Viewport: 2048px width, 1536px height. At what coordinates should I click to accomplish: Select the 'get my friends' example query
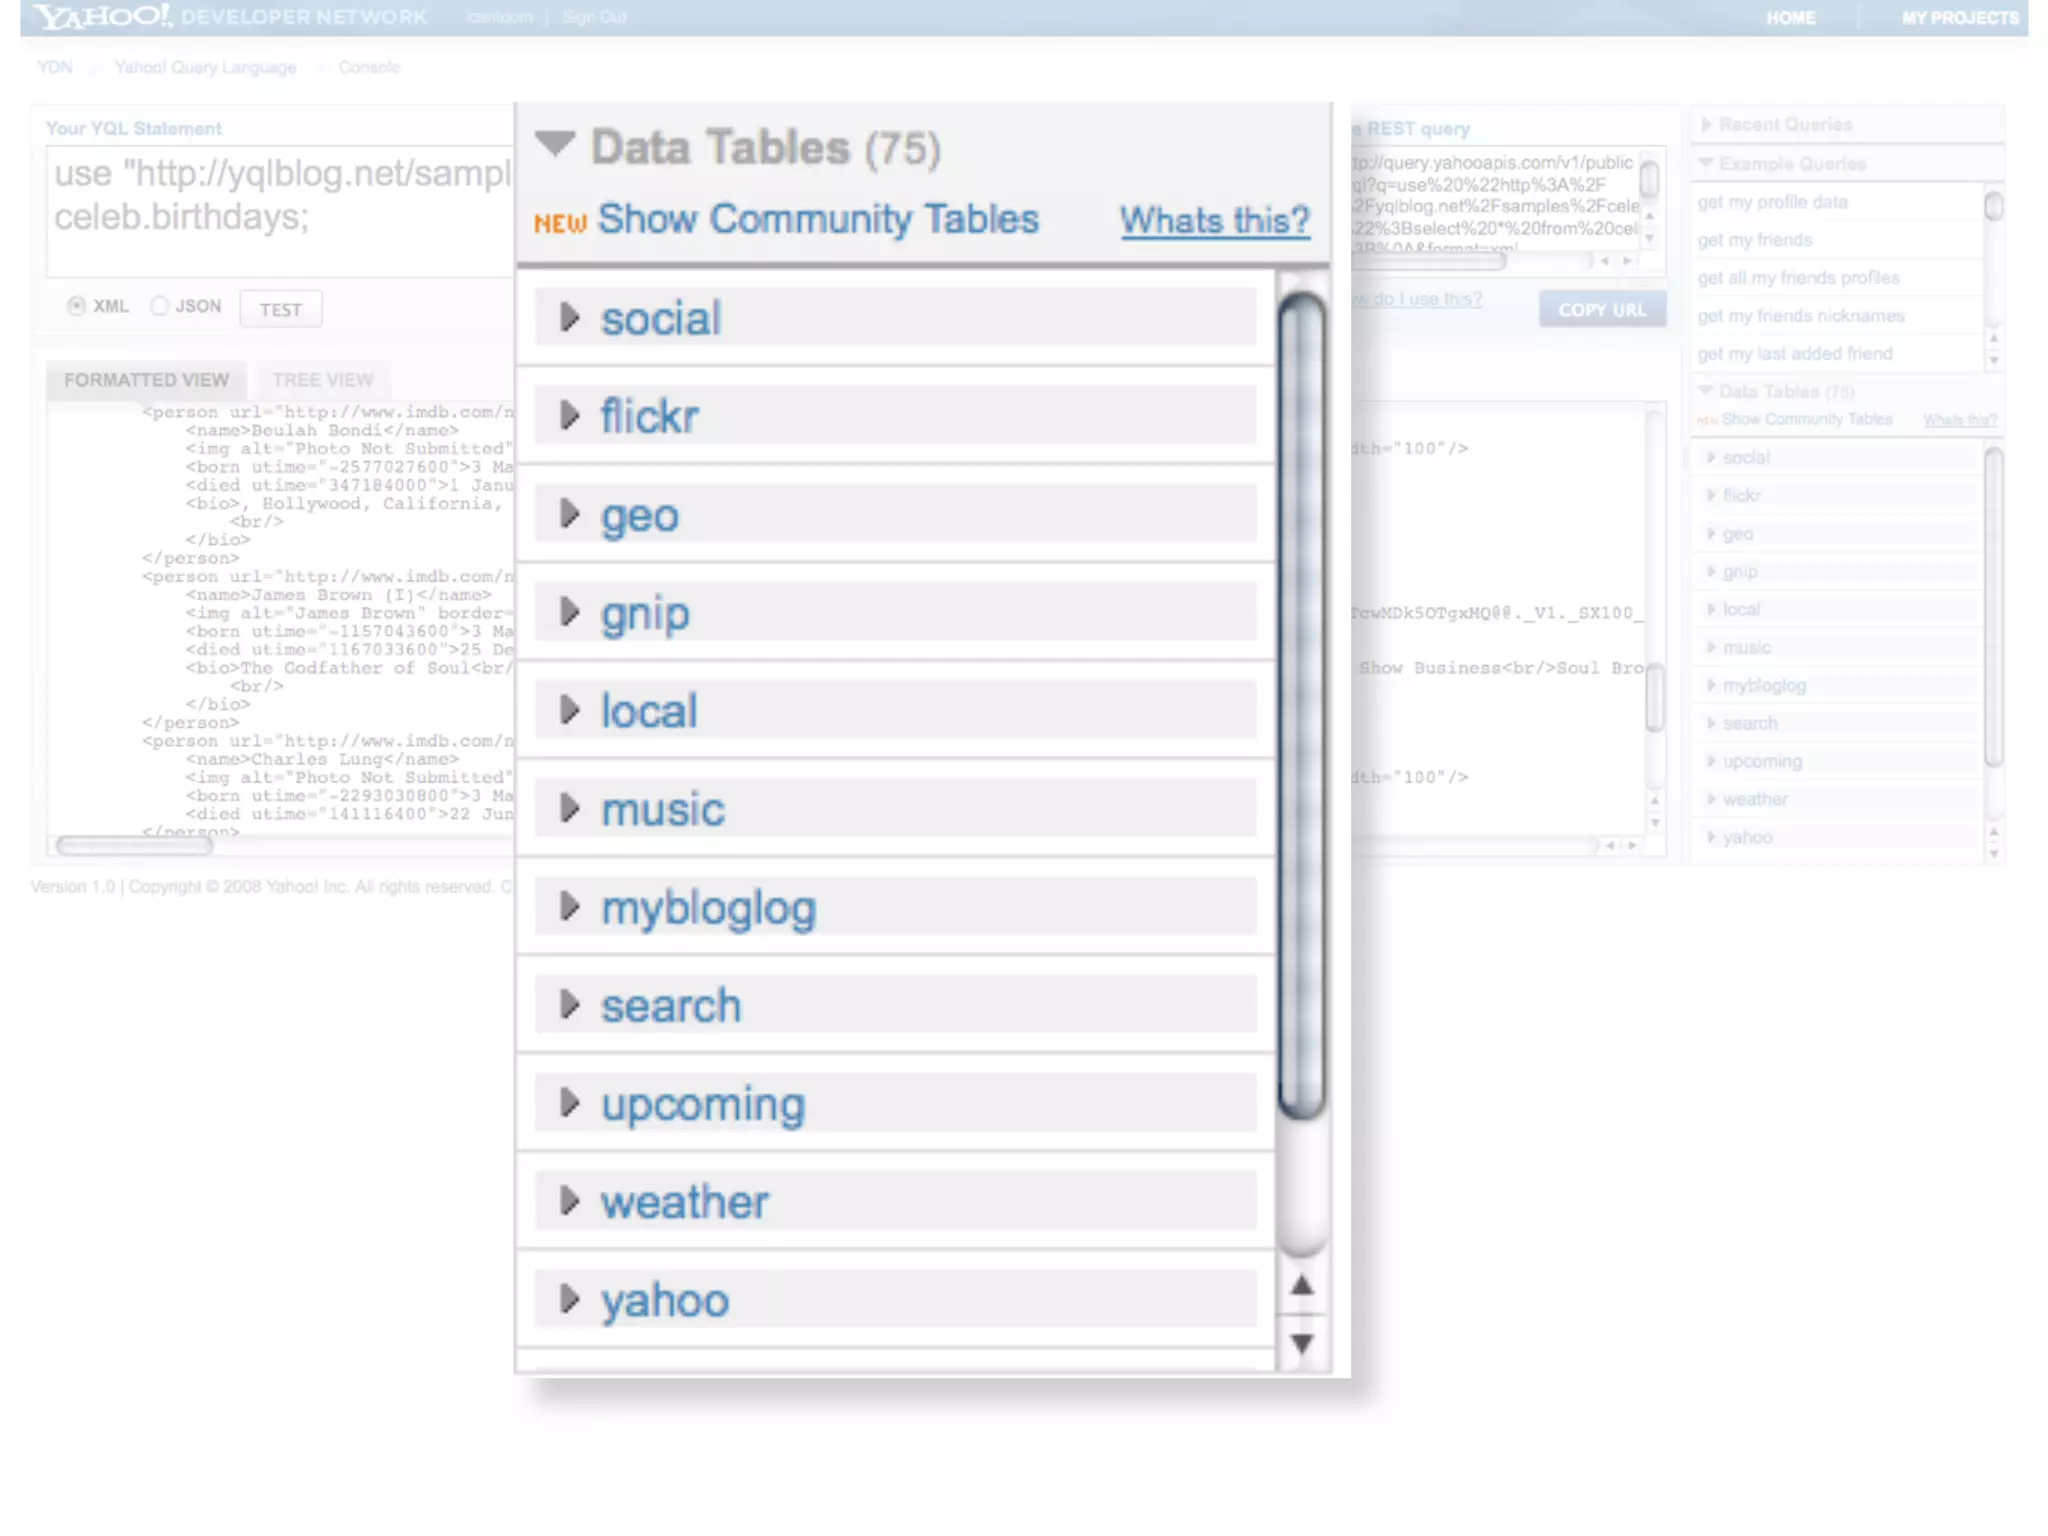pyautogui.click(x=1754, y=240)
